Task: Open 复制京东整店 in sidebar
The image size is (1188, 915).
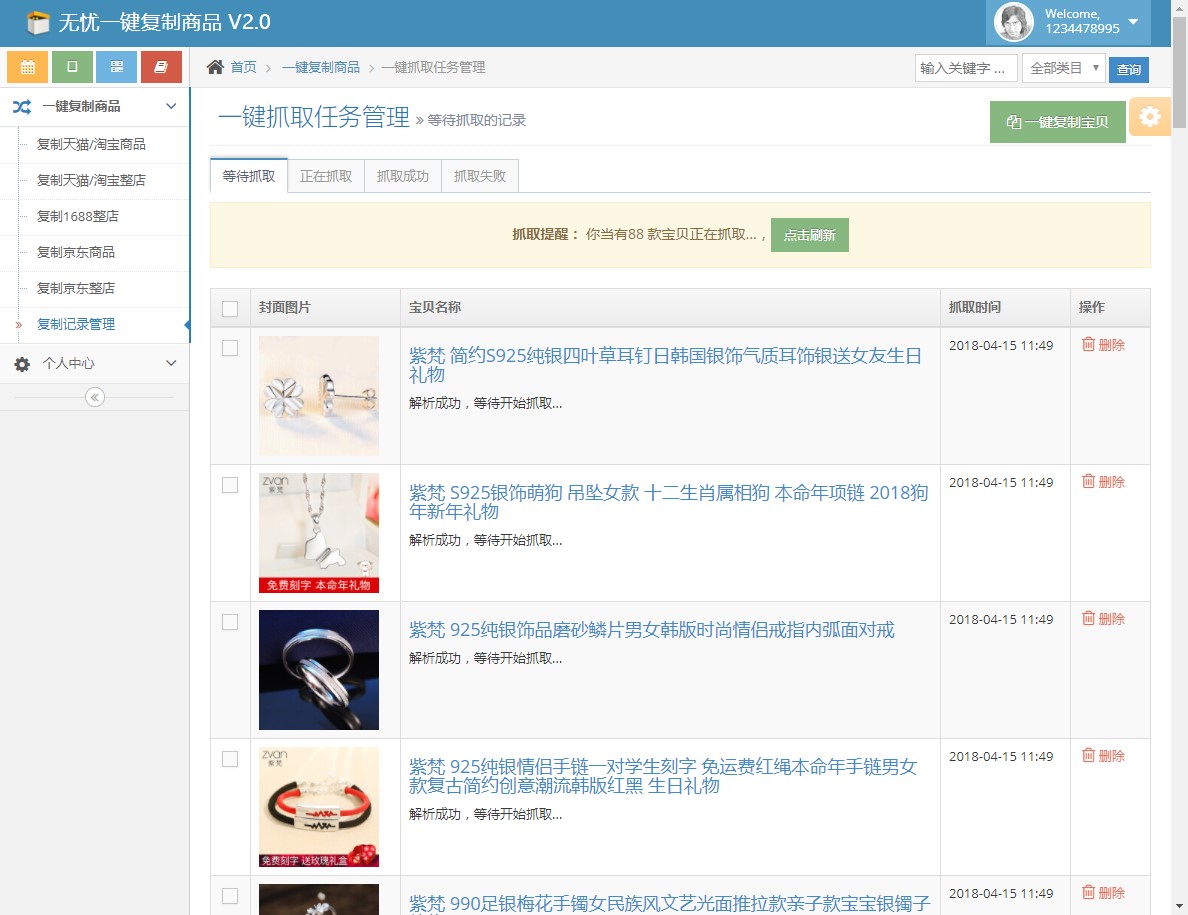Action: 76,288
